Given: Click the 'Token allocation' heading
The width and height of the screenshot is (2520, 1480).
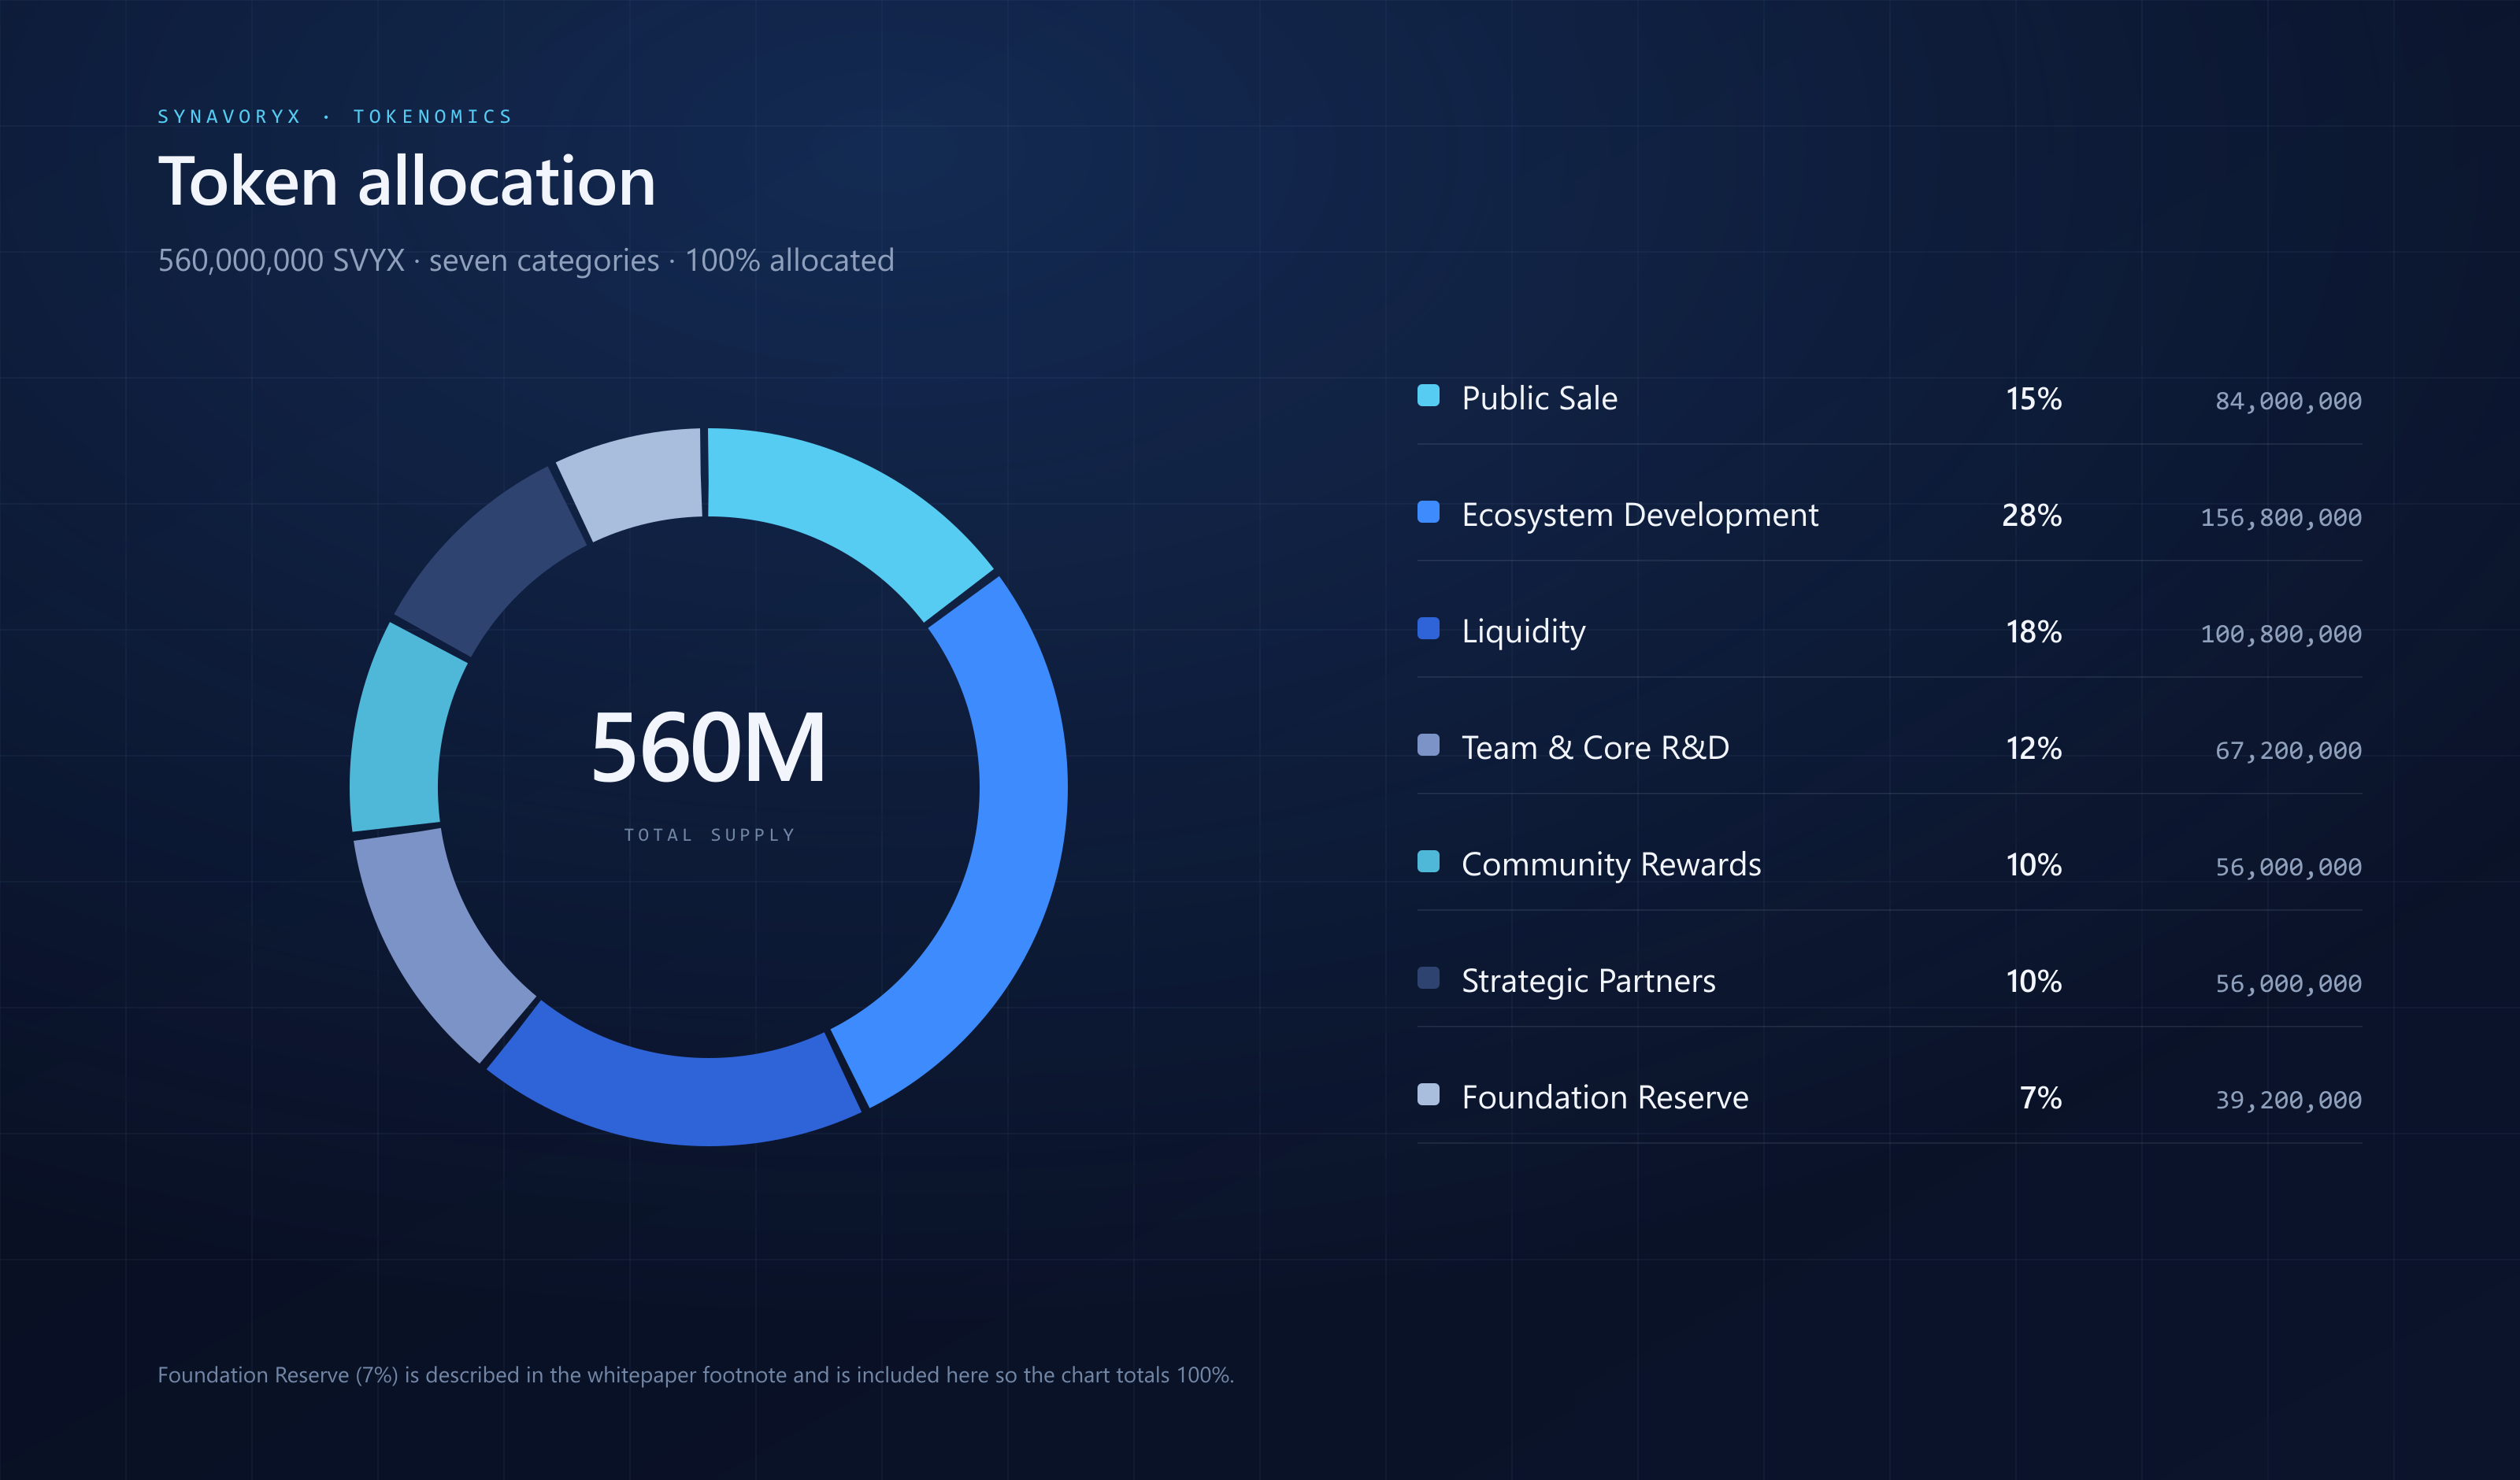Looking at the screenshot, I should pyautogui.click(x=407, y=182).
